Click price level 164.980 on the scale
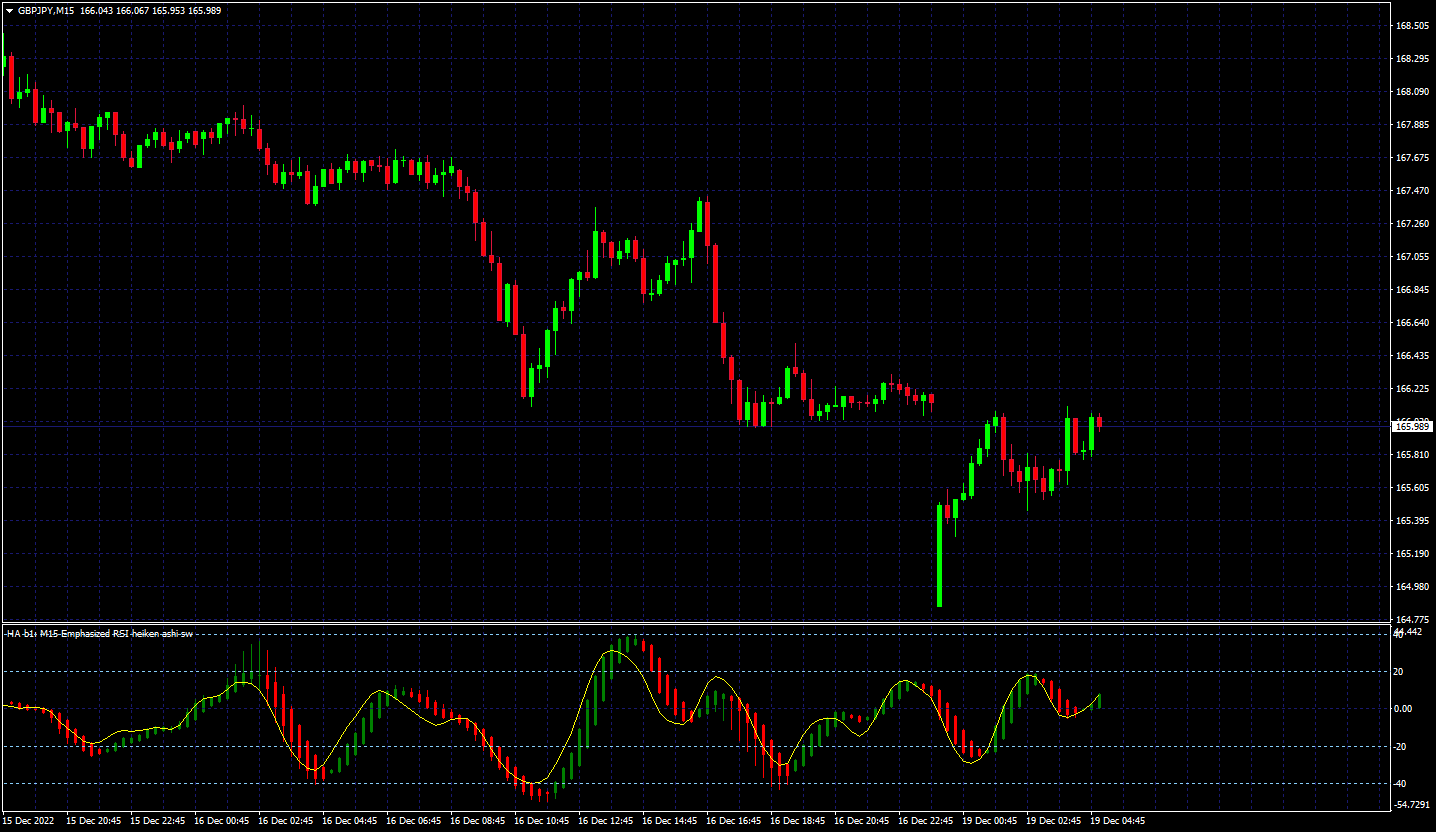1436x832 pixels. click(x=1413, y=587)
